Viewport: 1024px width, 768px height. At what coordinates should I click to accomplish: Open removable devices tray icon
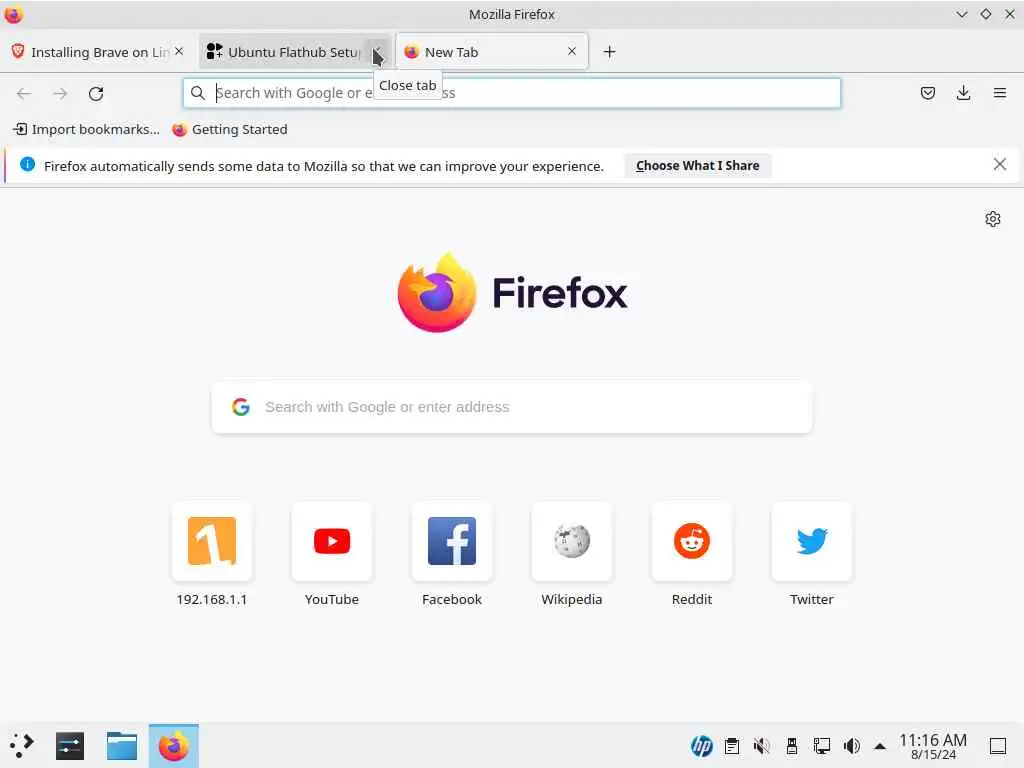coord(792,746)
